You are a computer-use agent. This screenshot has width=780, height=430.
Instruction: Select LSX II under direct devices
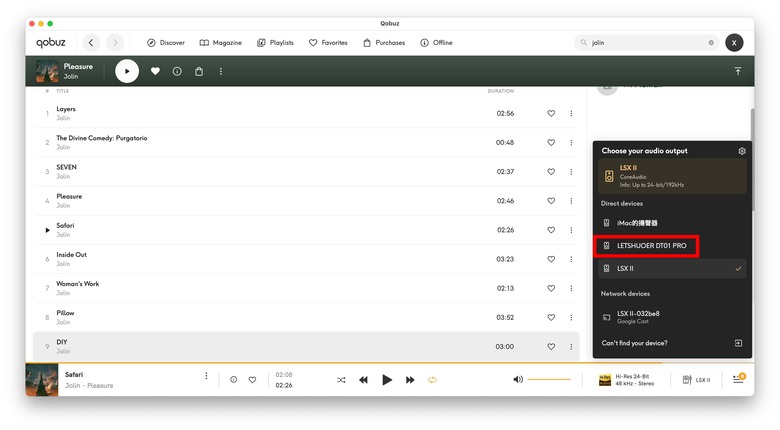672,269
